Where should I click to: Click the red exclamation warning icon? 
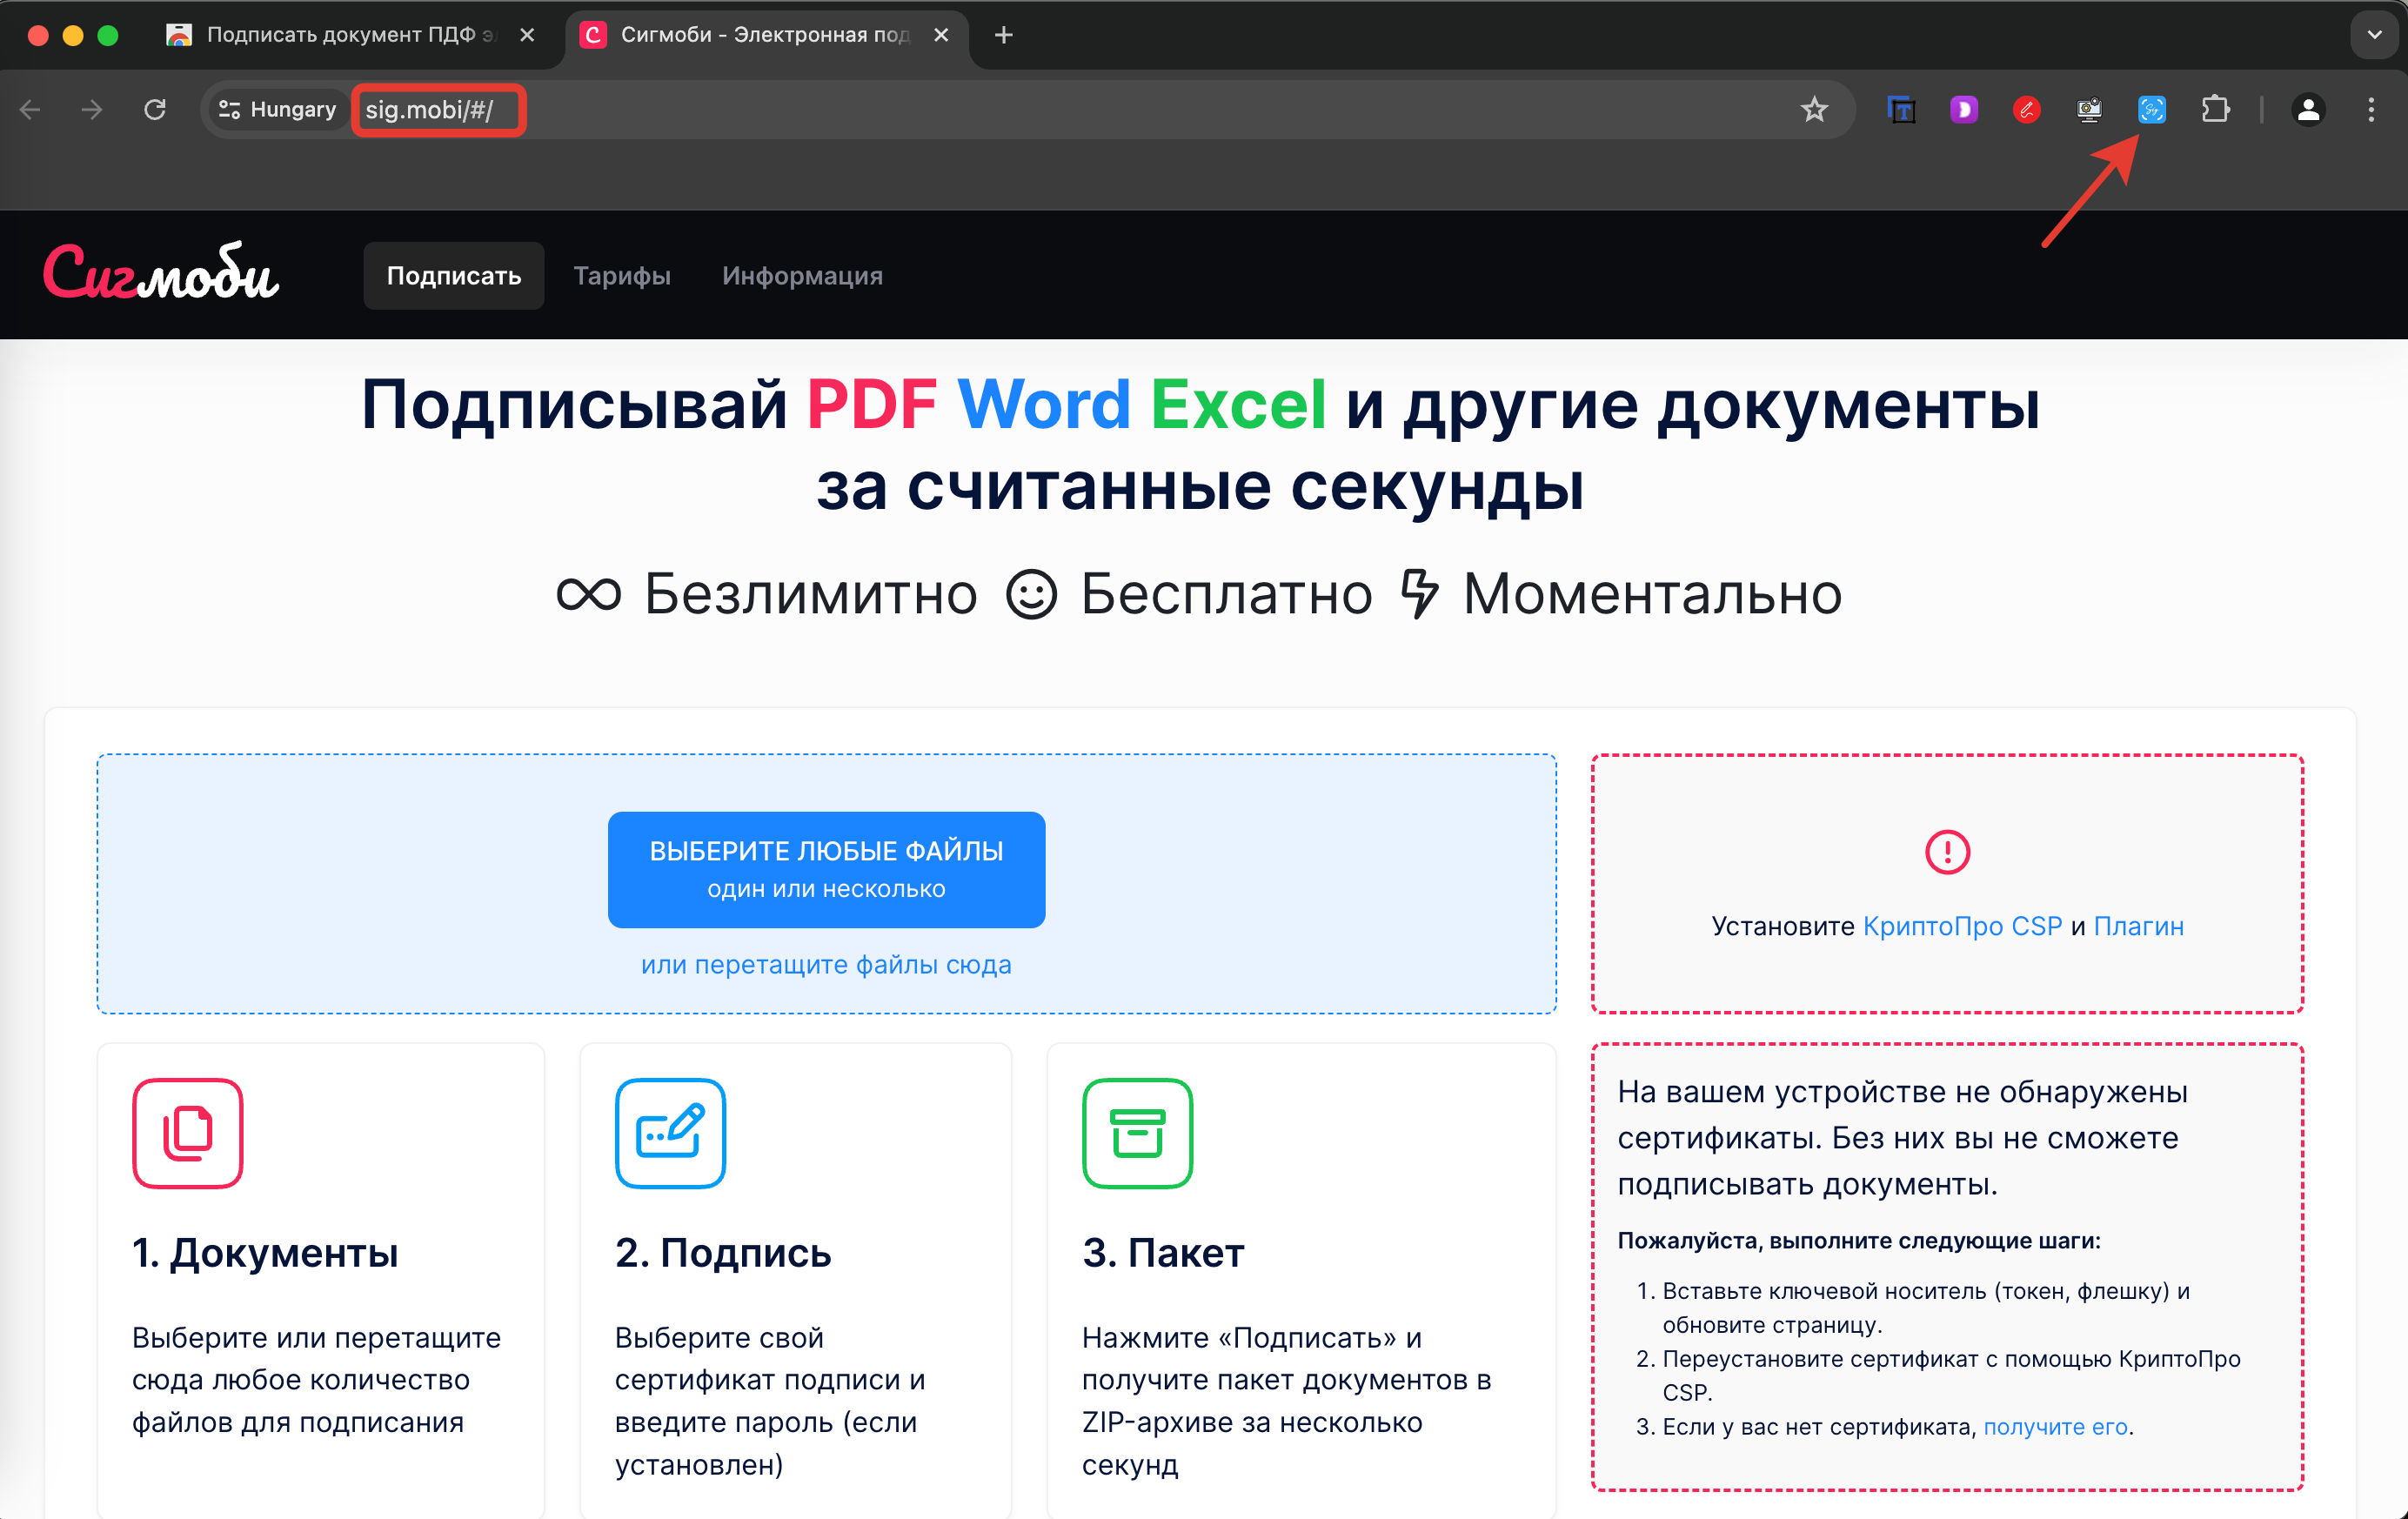click(1946, 852)
